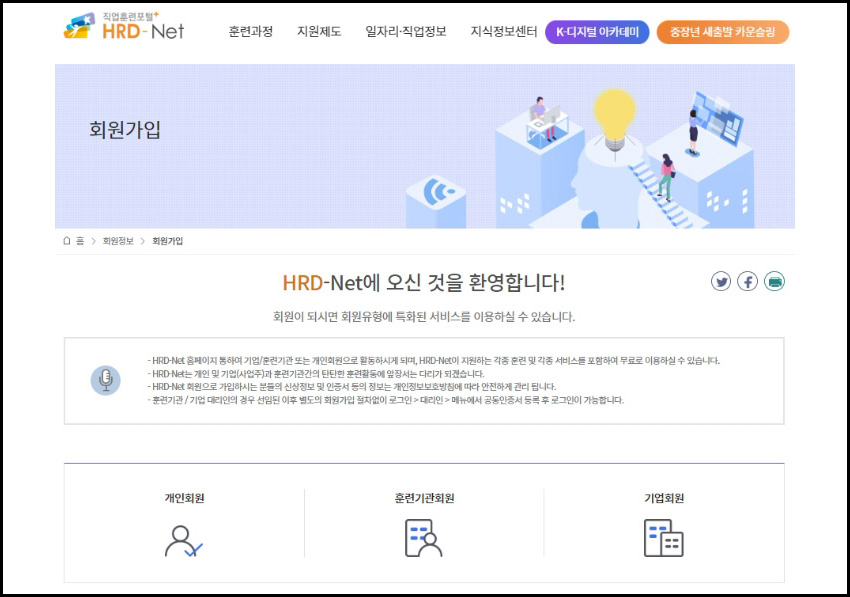The height and width of the screenshot is (597, 850).
Task: Click the light bulb banner illustration
Action: 614,122
